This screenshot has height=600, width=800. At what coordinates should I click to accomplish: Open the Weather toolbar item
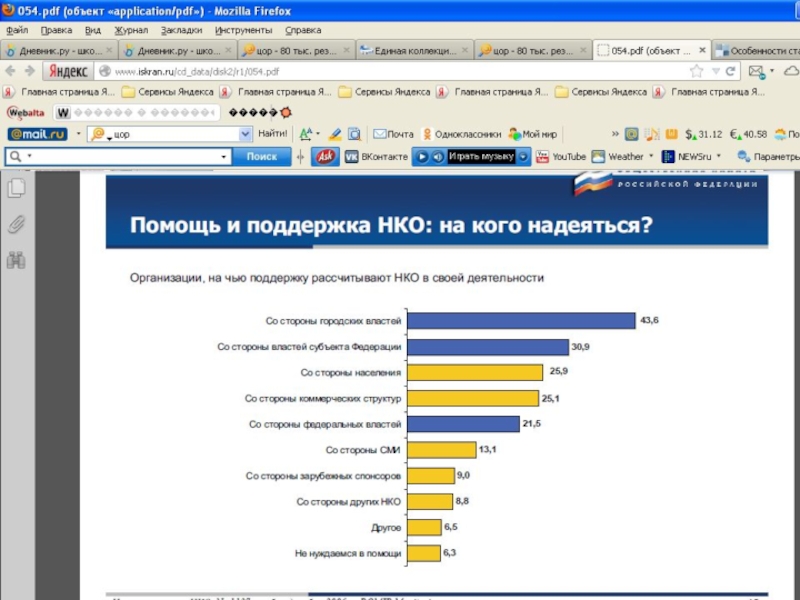[x=618, y=157]
